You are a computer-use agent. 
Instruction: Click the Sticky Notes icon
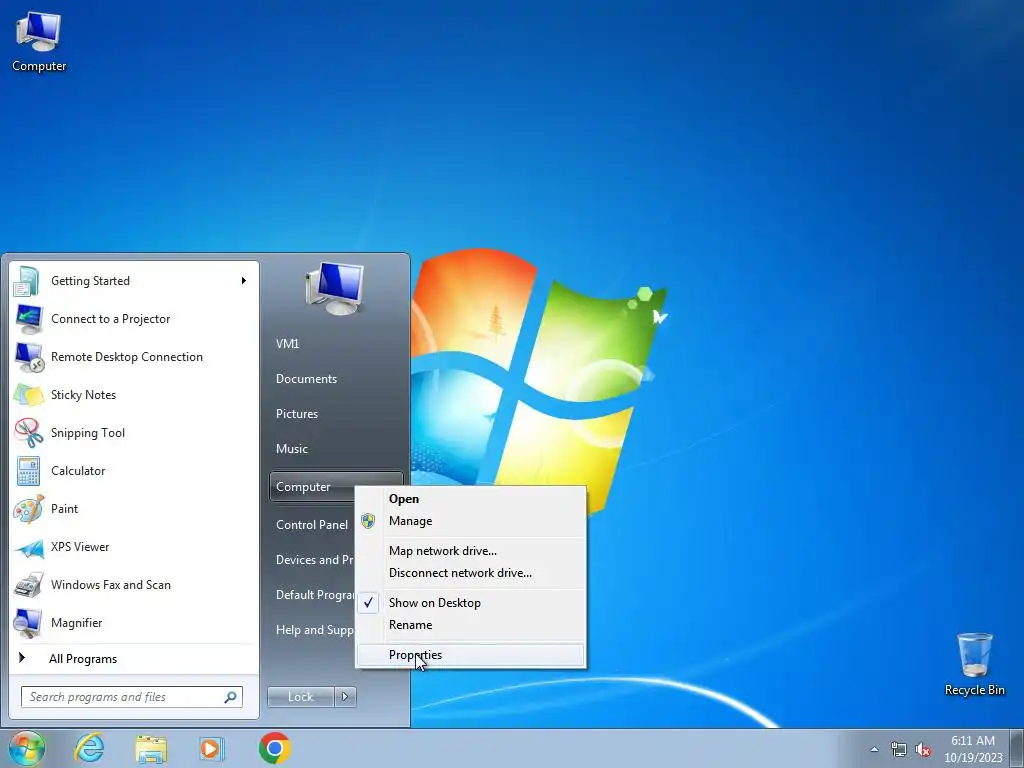coord(28,395)
